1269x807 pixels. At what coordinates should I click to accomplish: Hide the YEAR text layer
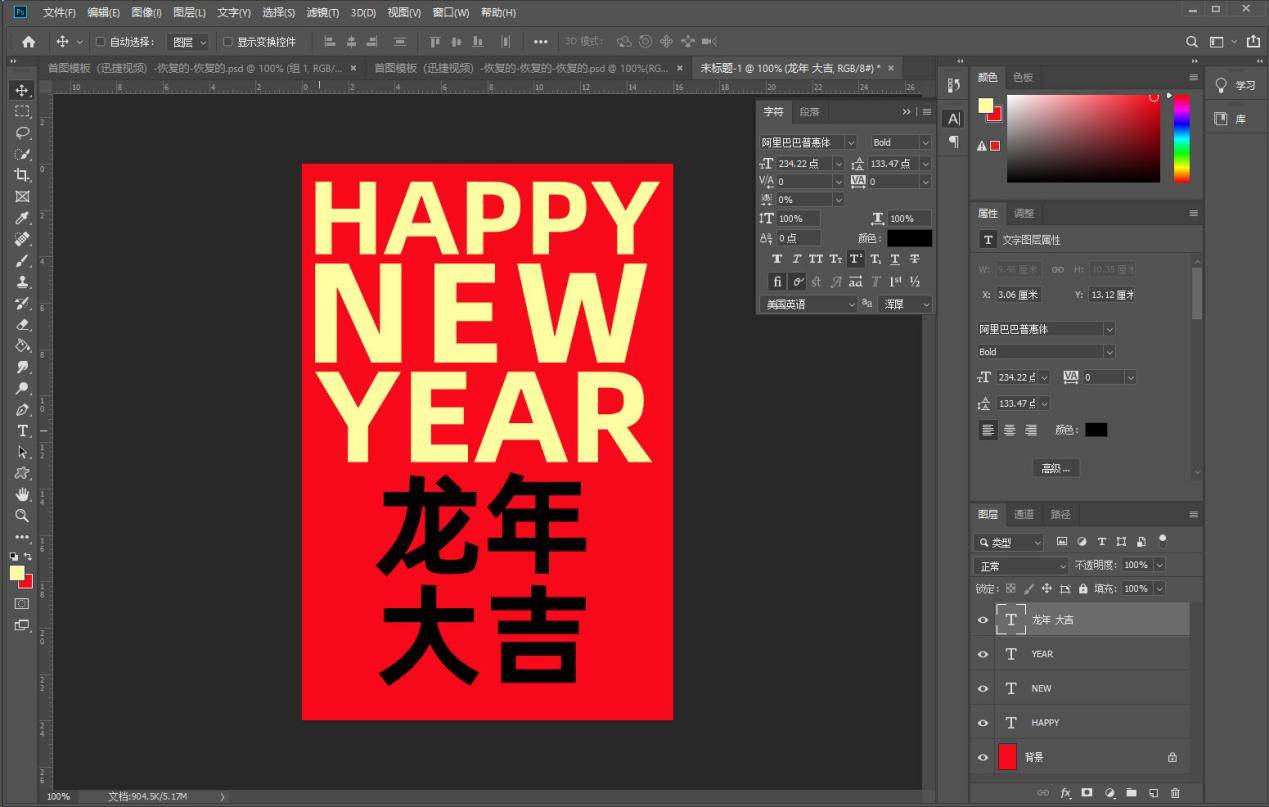(983, 654)
